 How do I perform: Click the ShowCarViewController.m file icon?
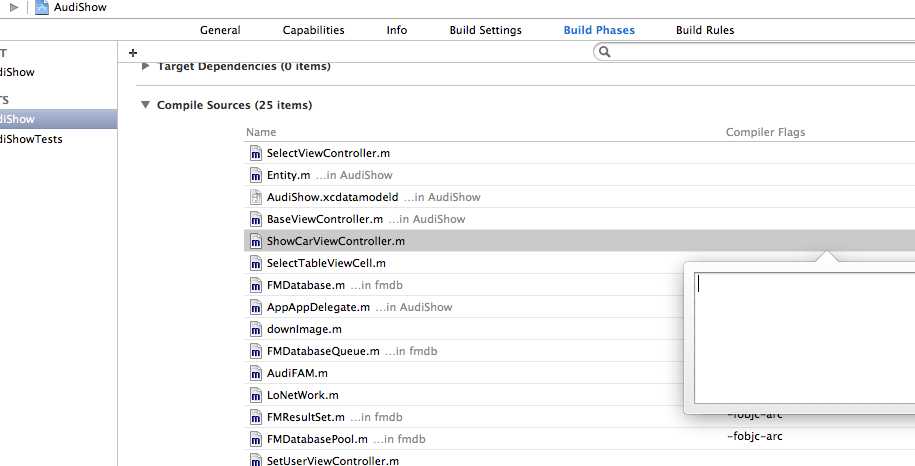click(256, 241)
